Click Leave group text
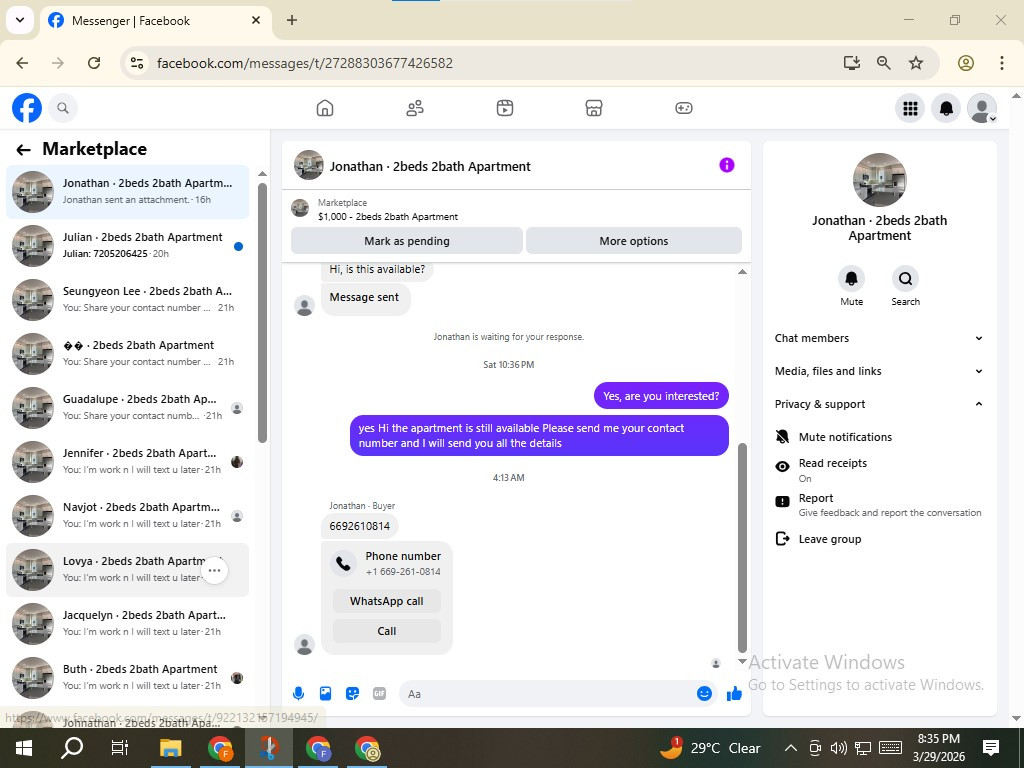Screen dimensions: 1024x768 click(x=829, y=539)
